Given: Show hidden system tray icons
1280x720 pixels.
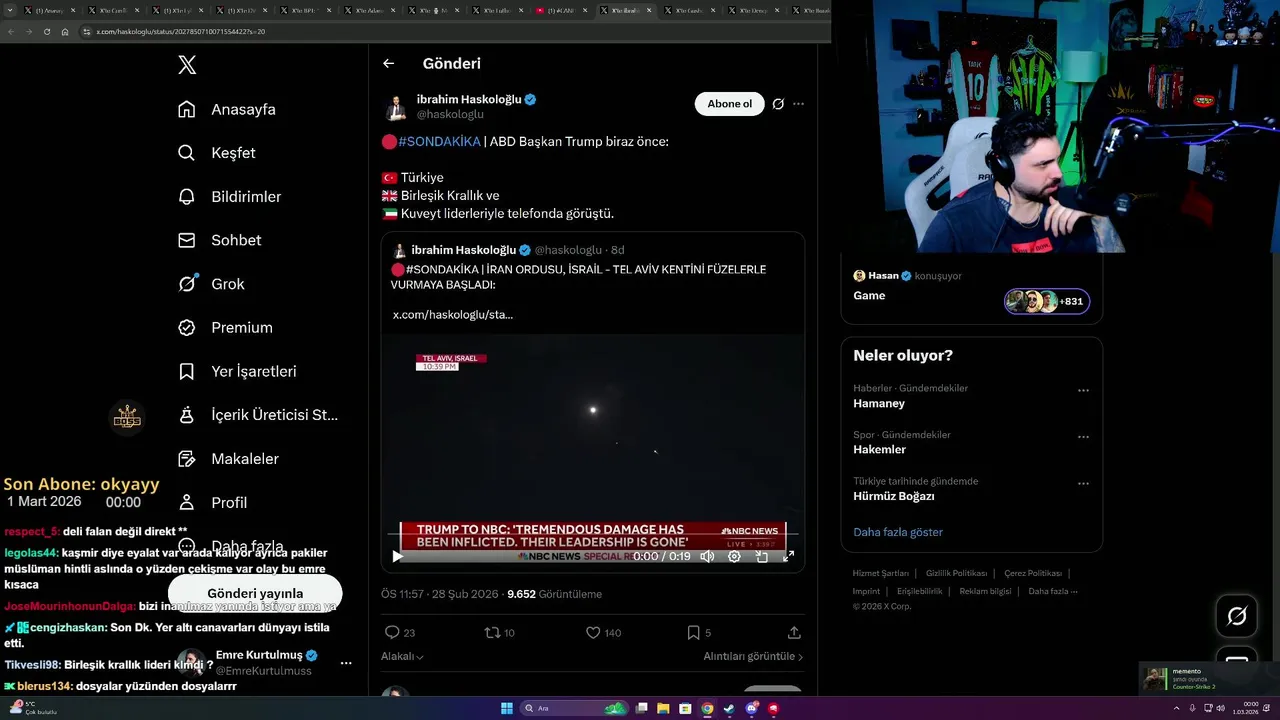Looking at the screenshot, I should point(1178,709).
